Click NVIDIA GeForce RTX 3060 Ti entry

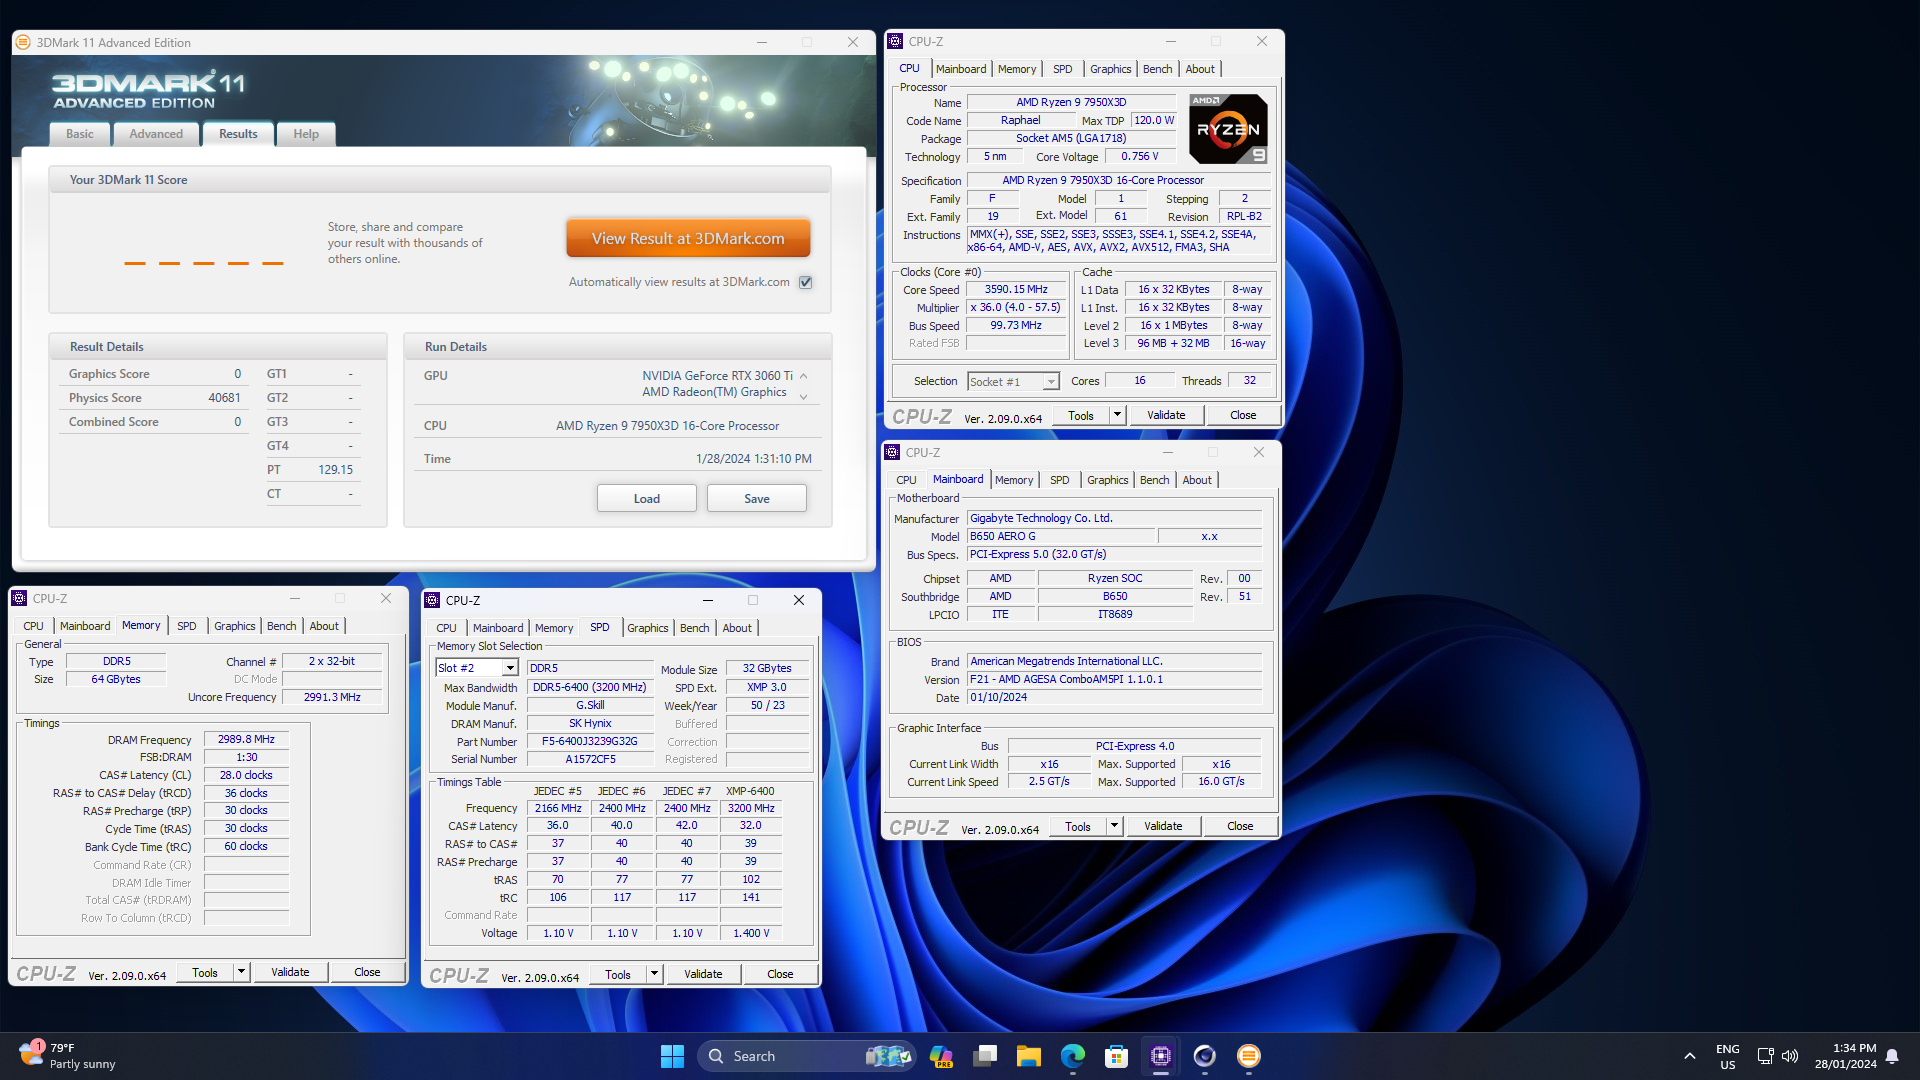tap(717, 376)
